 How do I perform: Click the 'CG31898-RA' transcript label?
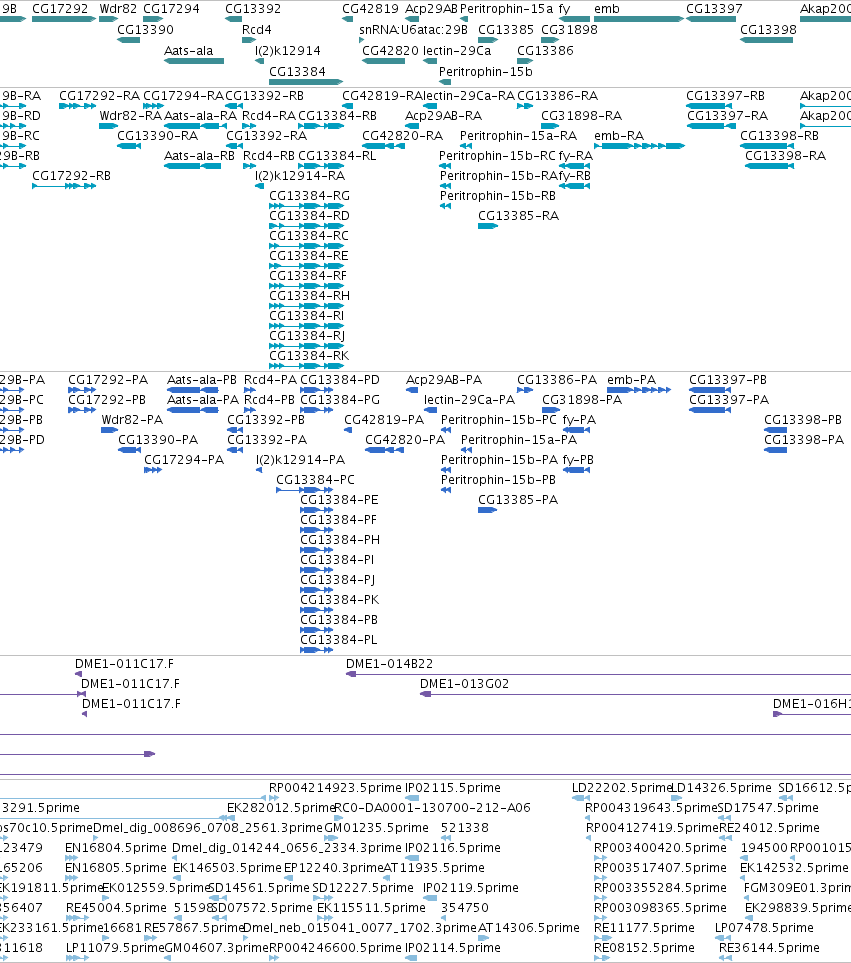[x=581, y=115]
